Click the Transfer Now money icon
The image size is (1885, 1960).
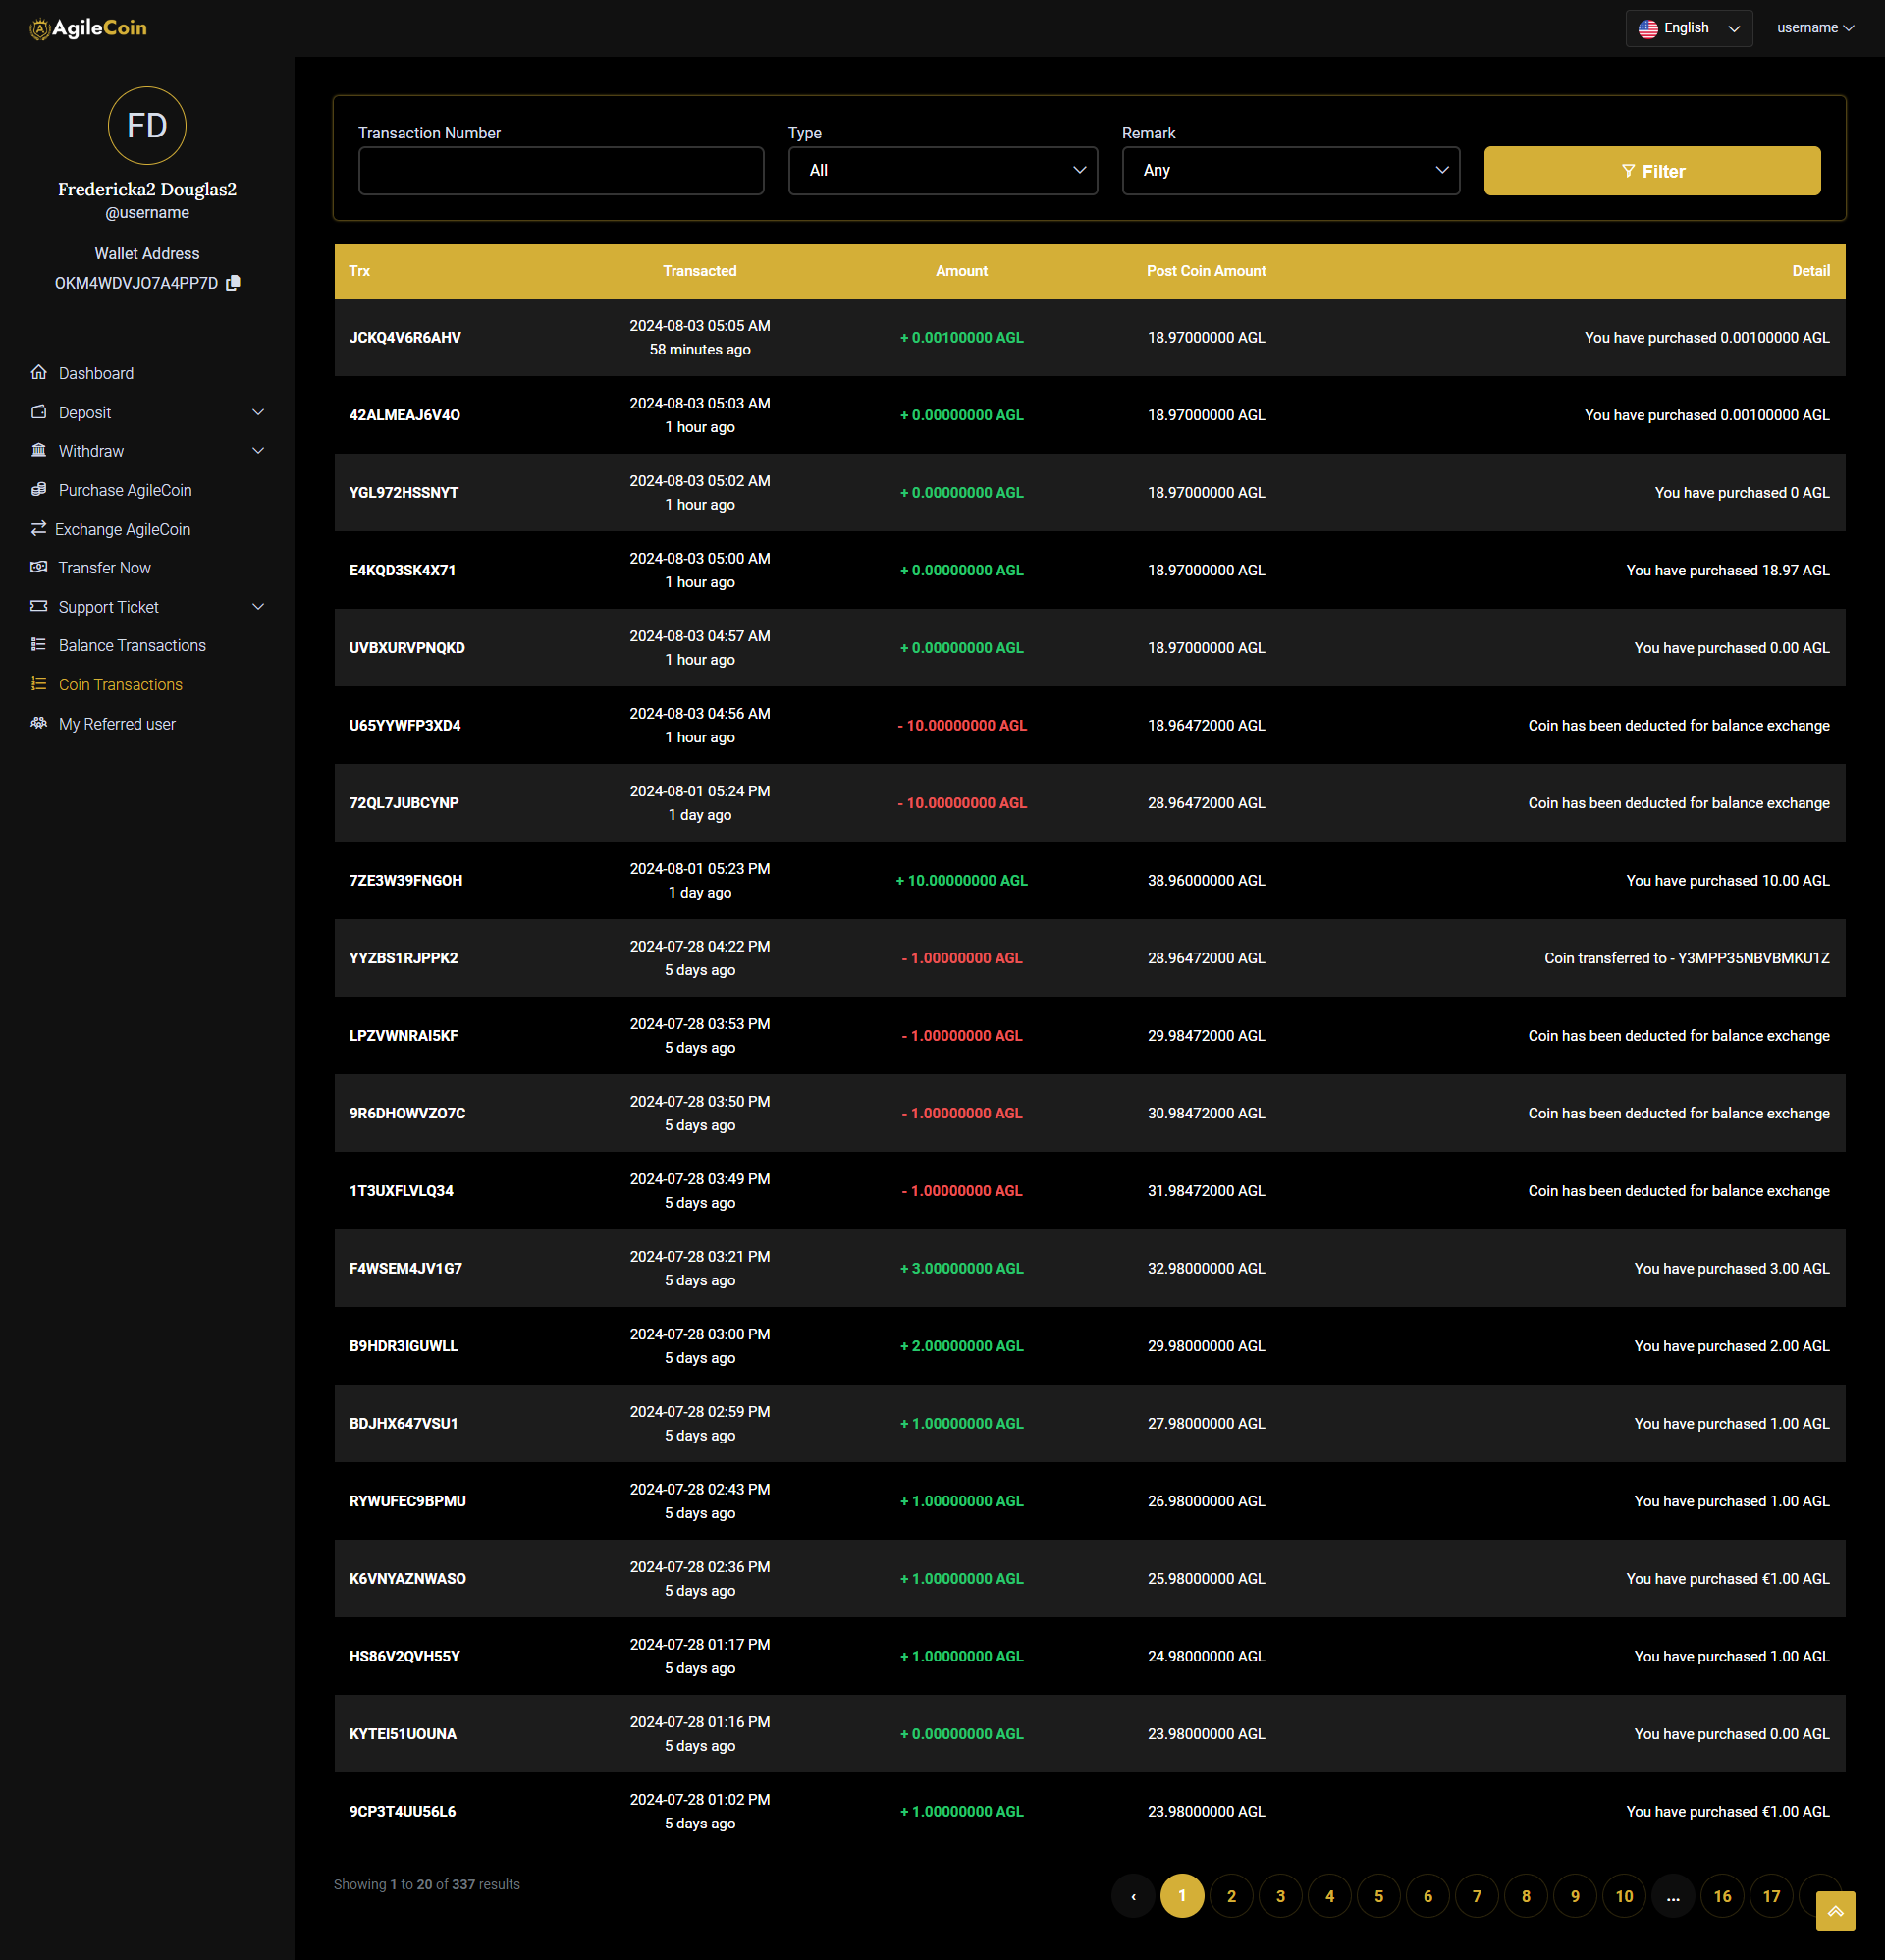(x=39, y=567)
